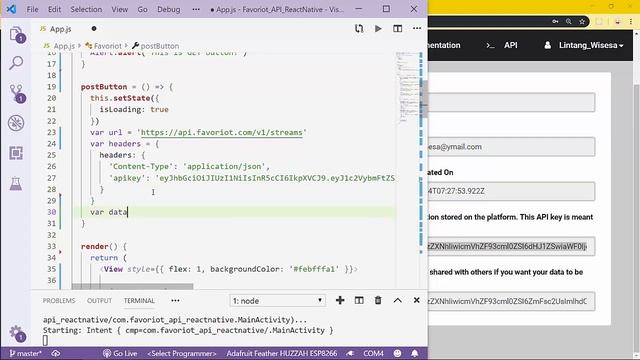Viewport: 640px width, 360px height.
Task: Open the notifications bell in the status bar
Action: coord(414,353)
